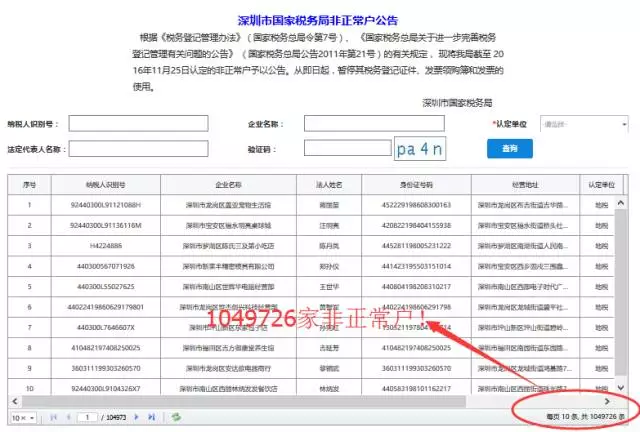Go to the previous results page
The image size is (640, 432).
click(69, 417)
